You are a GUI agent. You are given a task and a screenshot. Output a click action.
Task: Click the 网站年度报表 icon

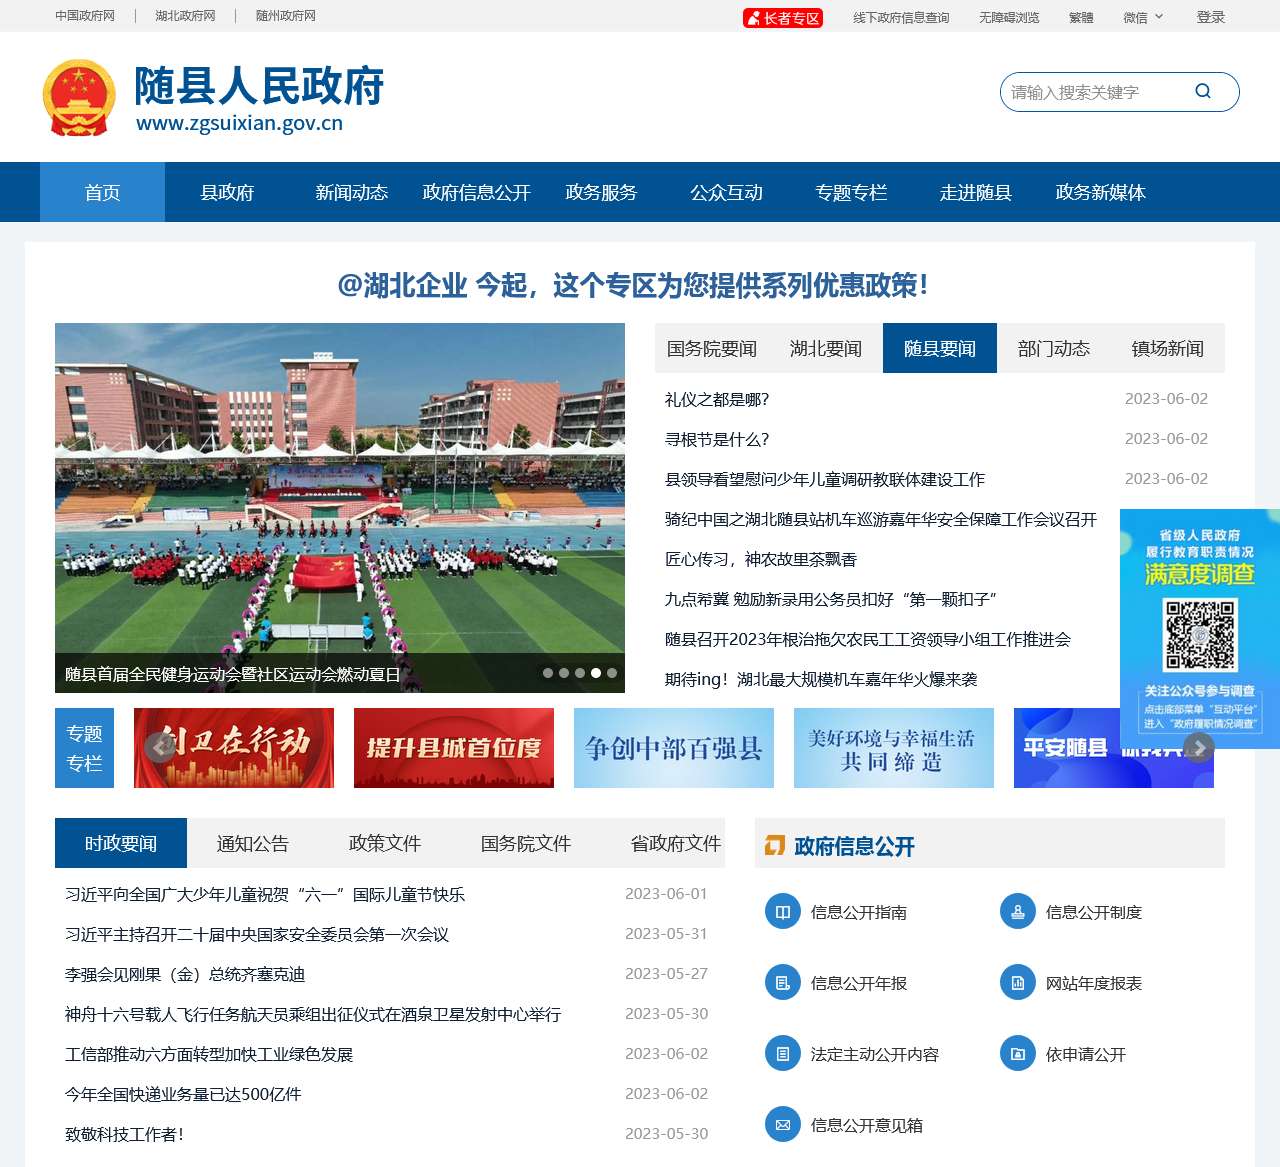1017,982
